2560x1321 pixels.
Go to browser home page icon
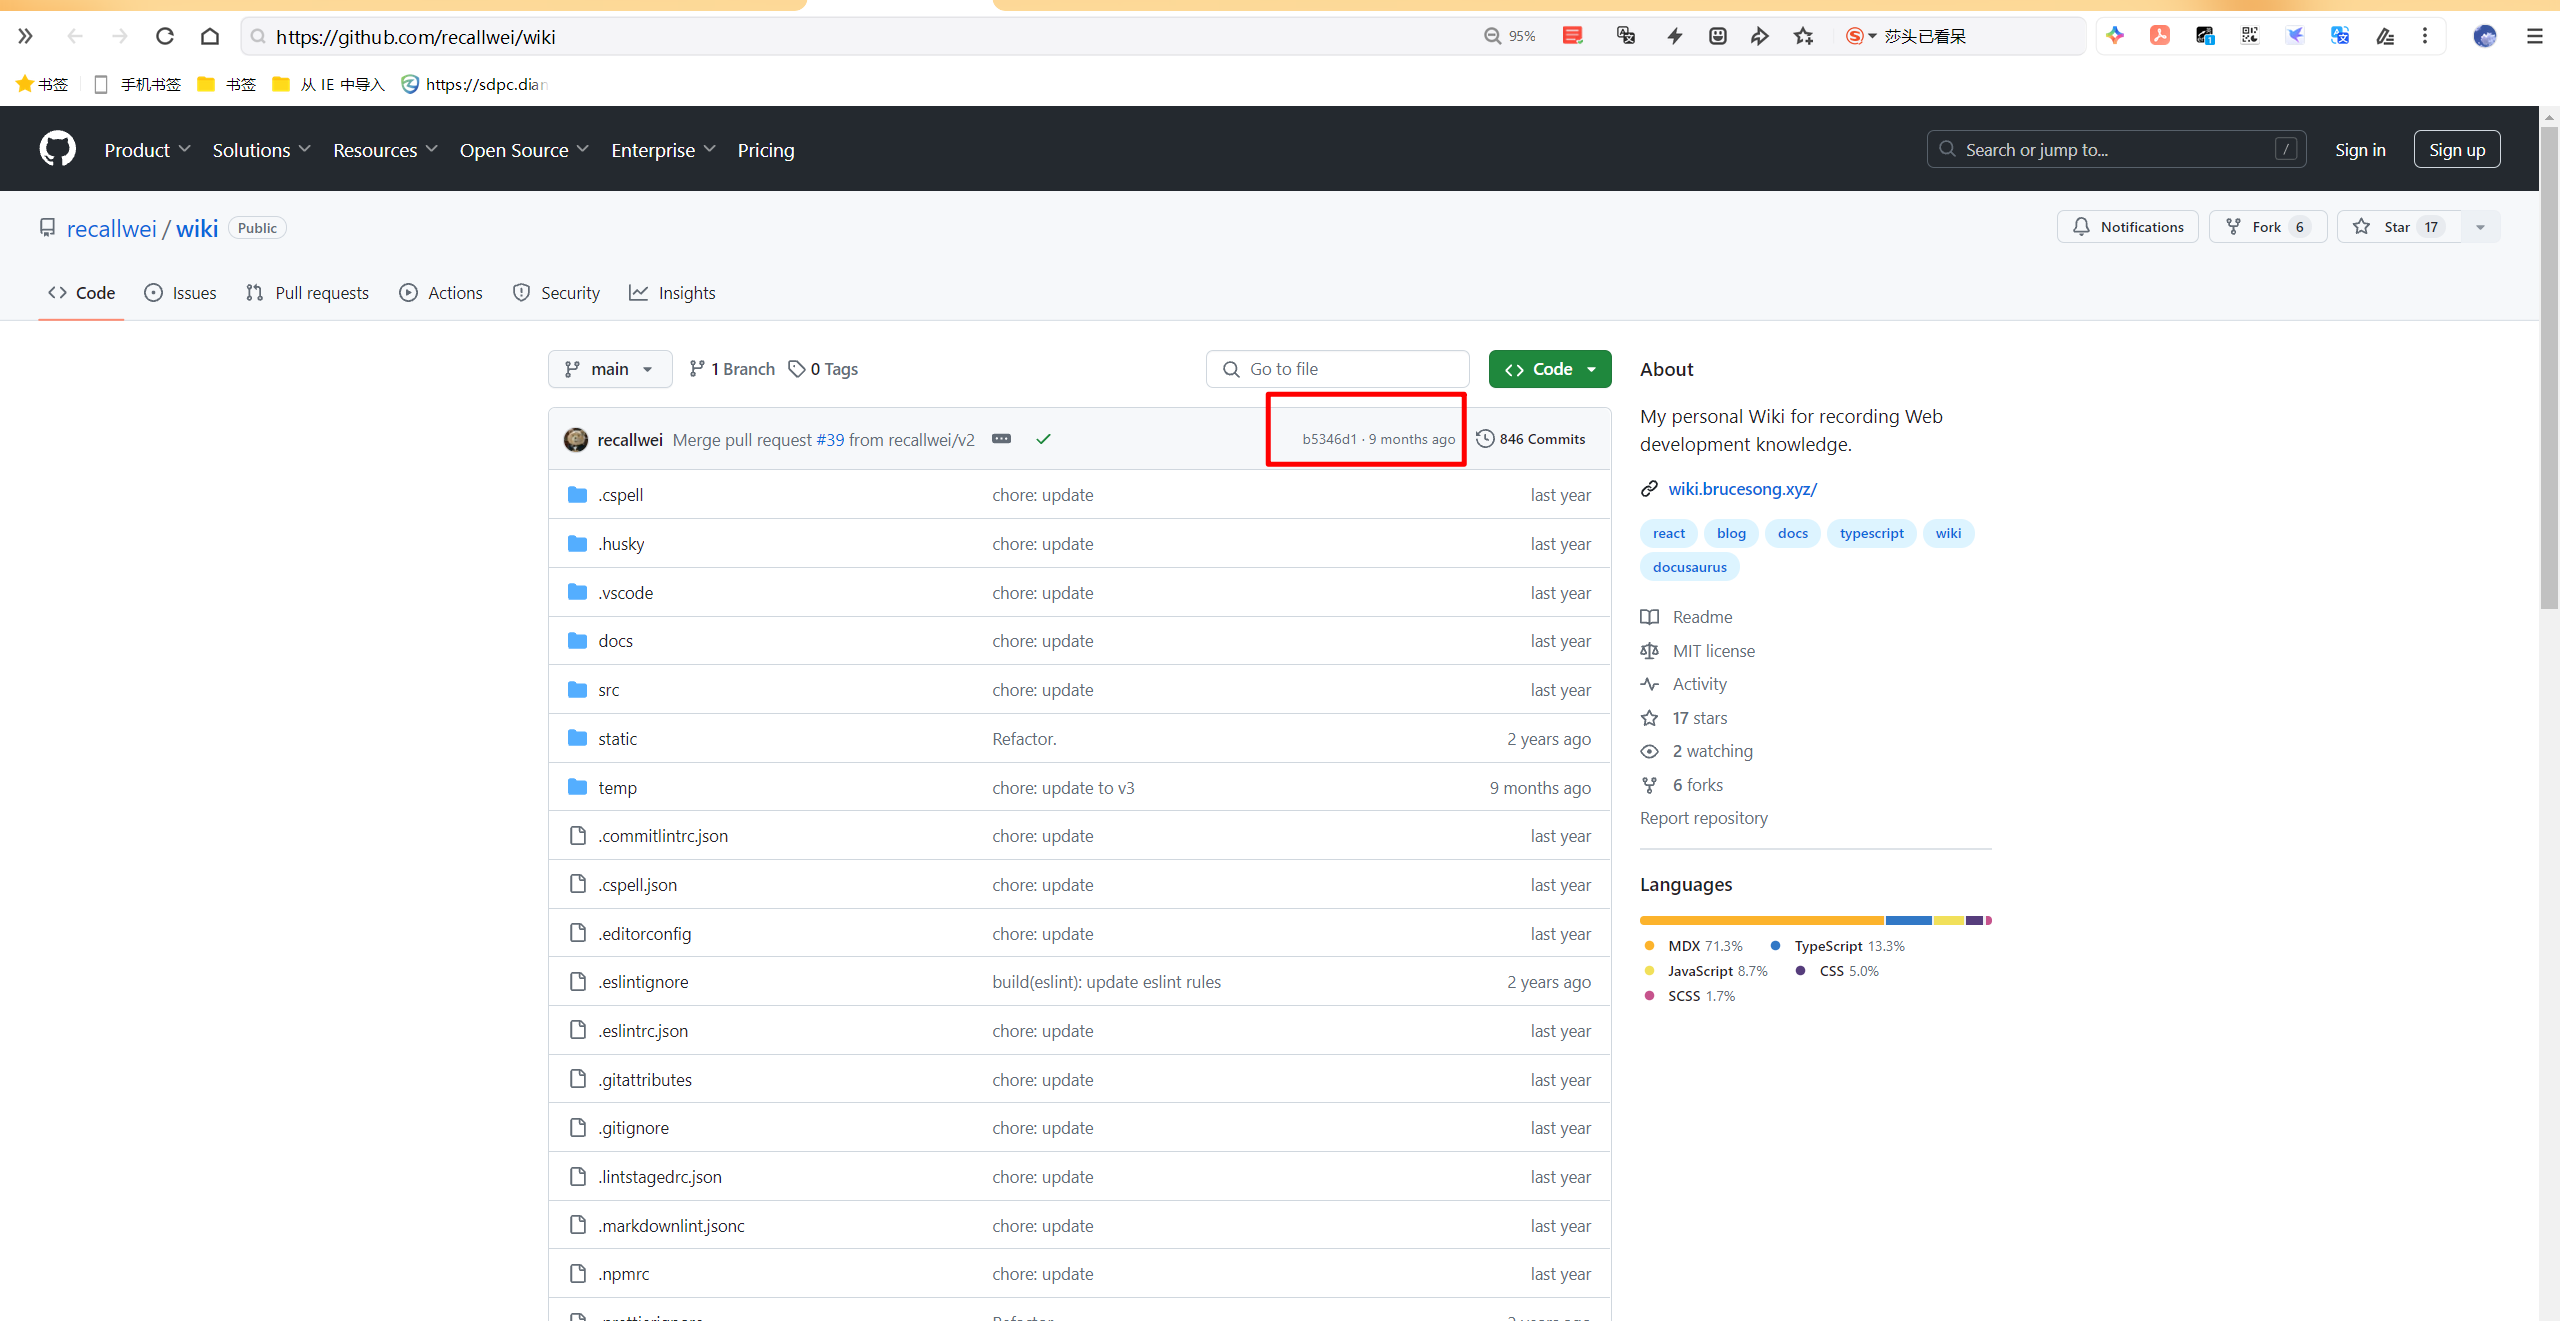tap(209, 36)
